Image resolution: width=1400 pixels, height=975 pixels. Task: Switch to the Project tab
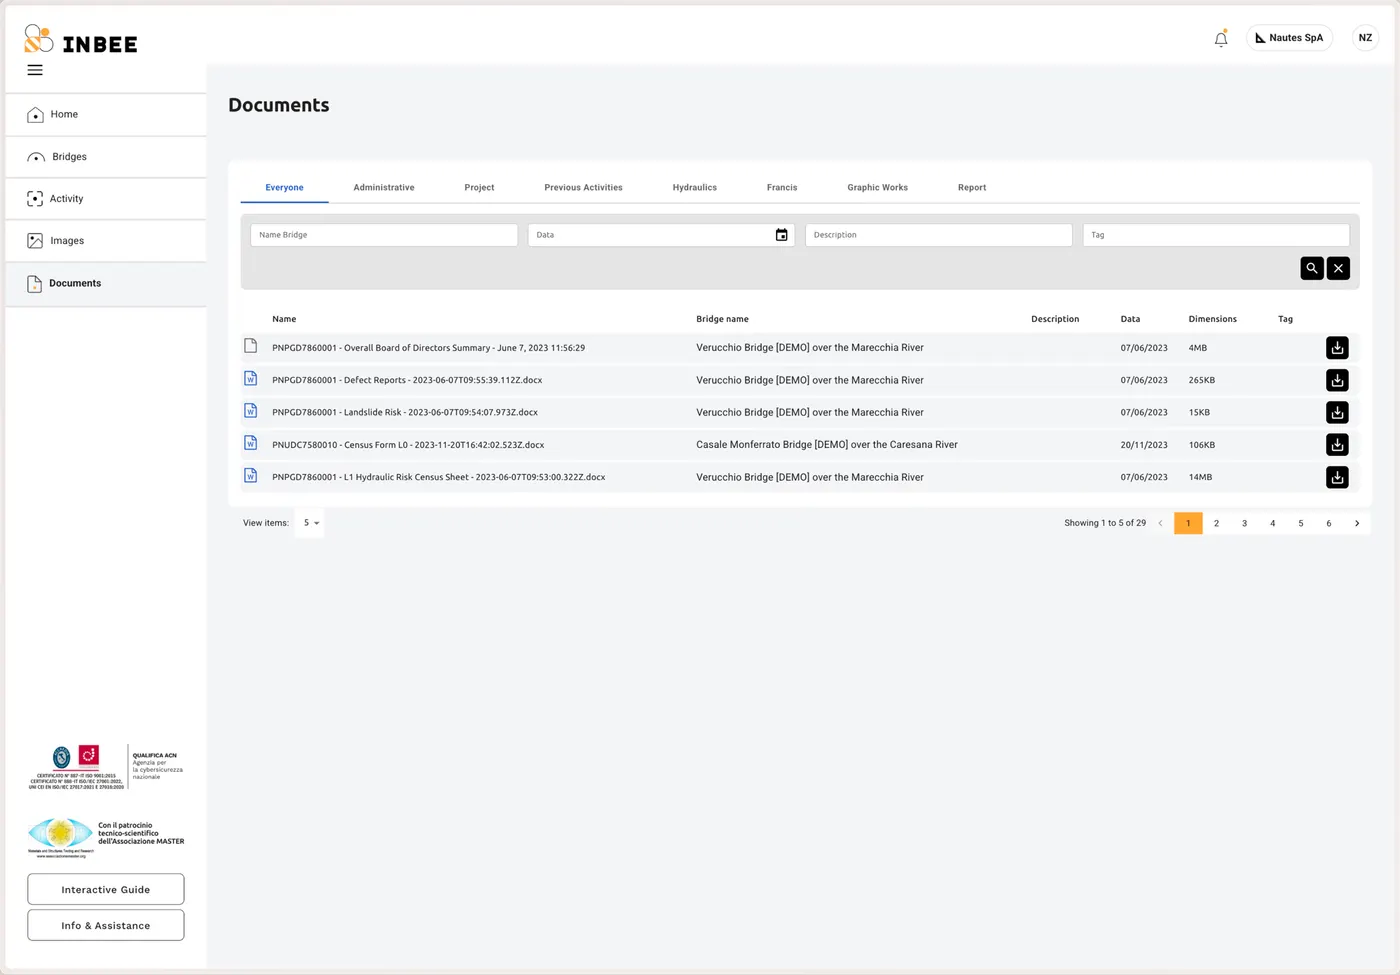click(479, 188)
